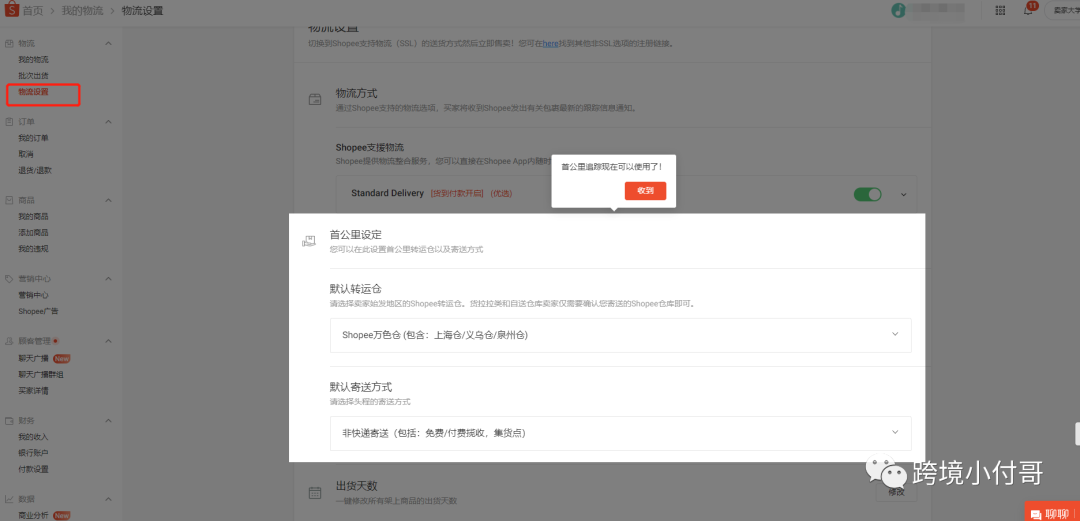Collapse the 订单 sidebar section chevron
This screenshot has height=521, width=1080.
pyautogui.click(x=108, y=122)
